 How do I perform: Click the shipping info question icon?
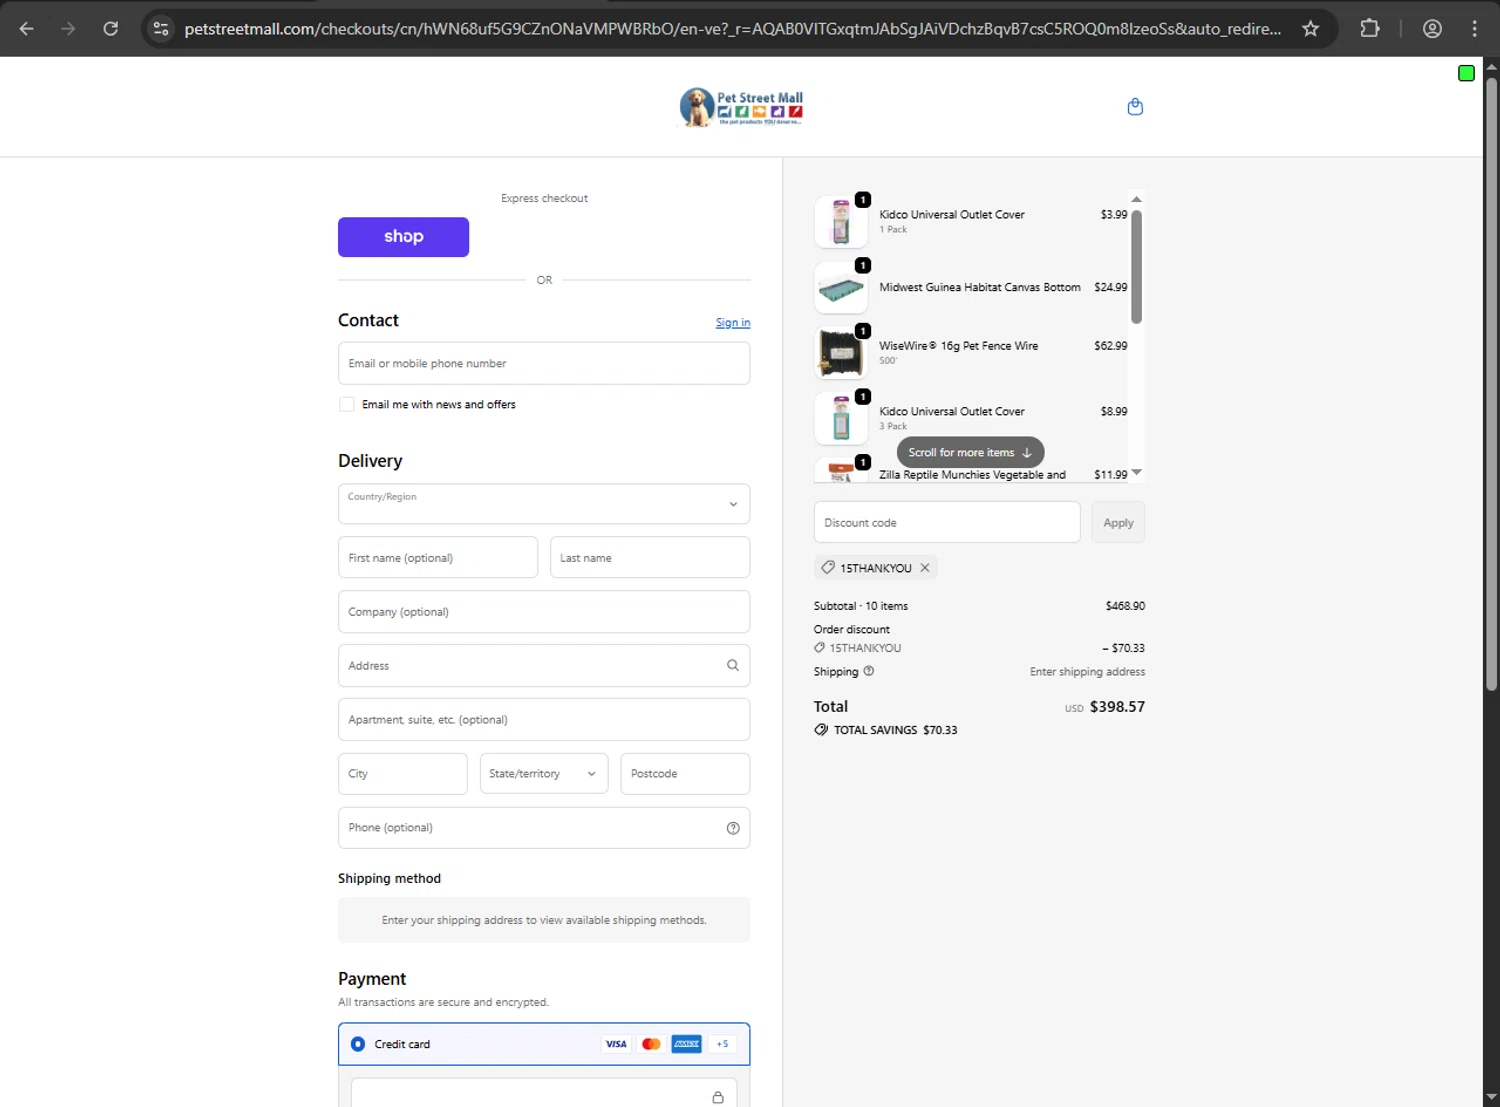tap(869, 671)
